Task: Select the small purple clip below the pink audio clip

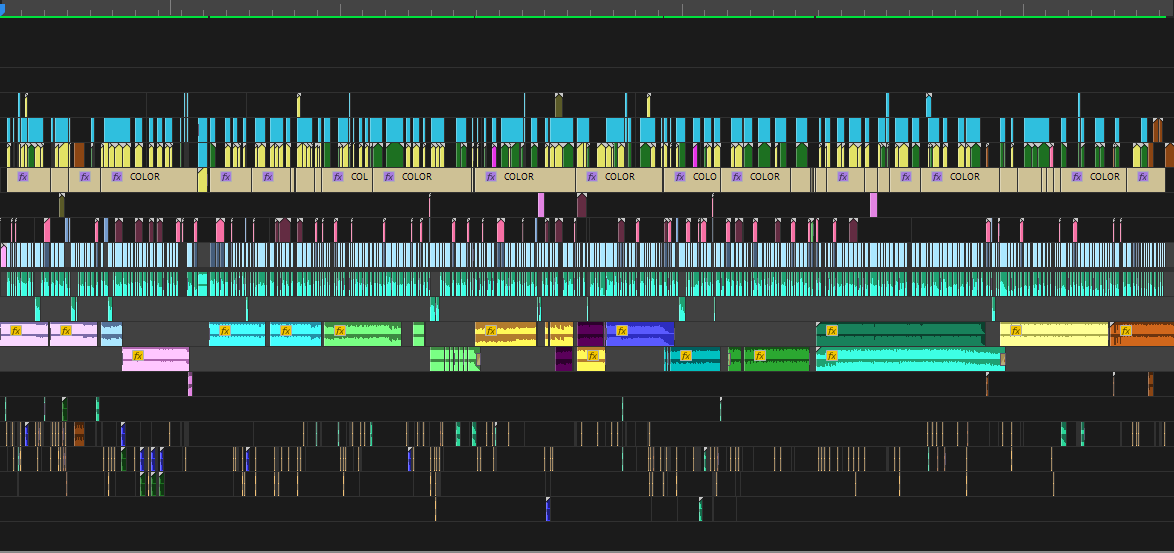Action: coord(190,384)
